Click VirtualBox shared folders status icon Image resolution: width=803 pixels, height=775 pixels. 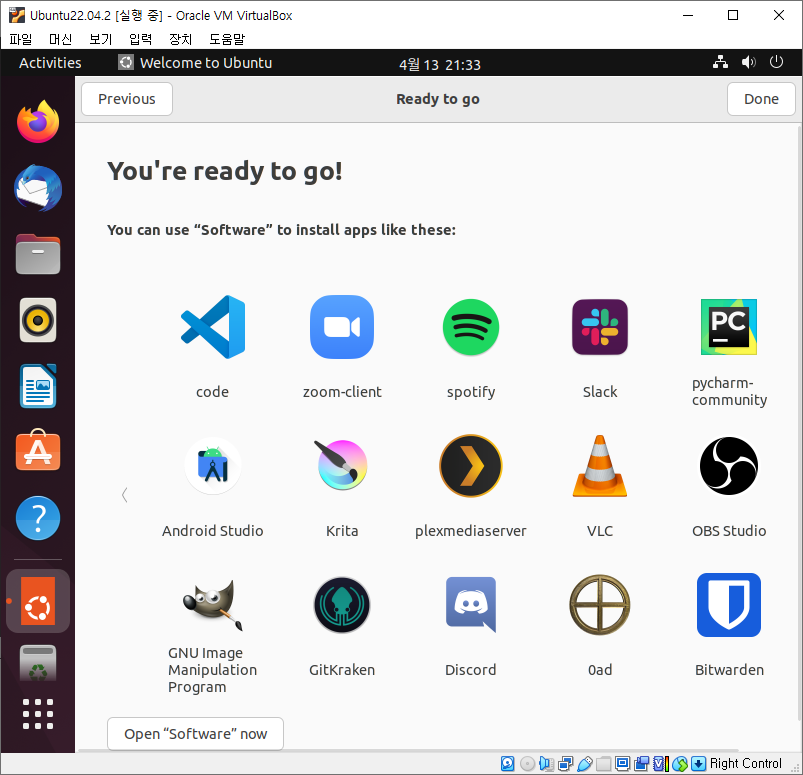(603, 764)
